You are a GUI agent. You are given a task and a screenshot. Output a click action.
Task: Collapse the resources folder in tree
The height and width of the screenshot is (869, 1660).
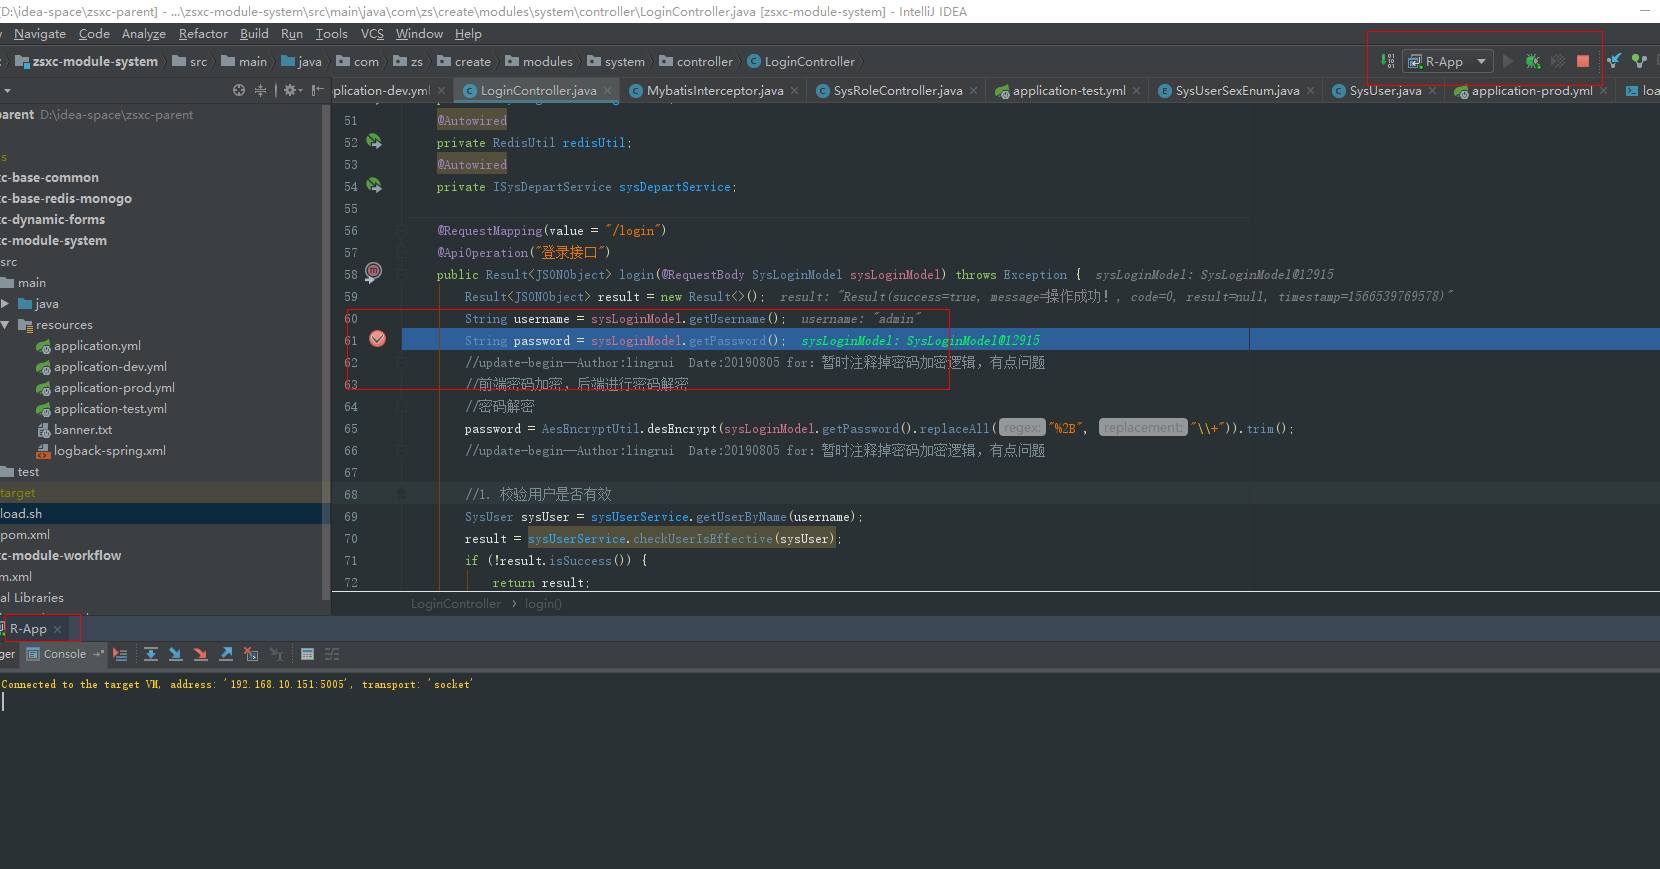click(6, 325)
